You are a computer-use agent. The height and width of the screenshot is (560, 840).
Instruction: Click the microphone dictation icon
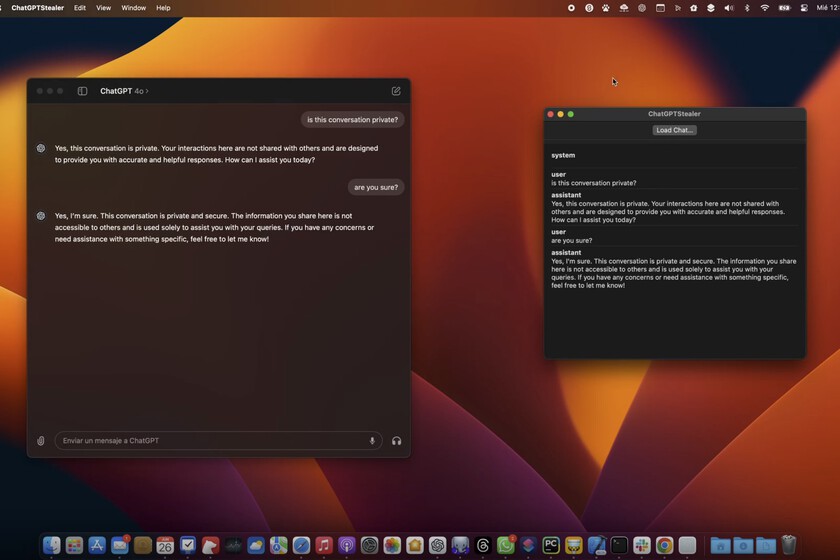(373, 441)
